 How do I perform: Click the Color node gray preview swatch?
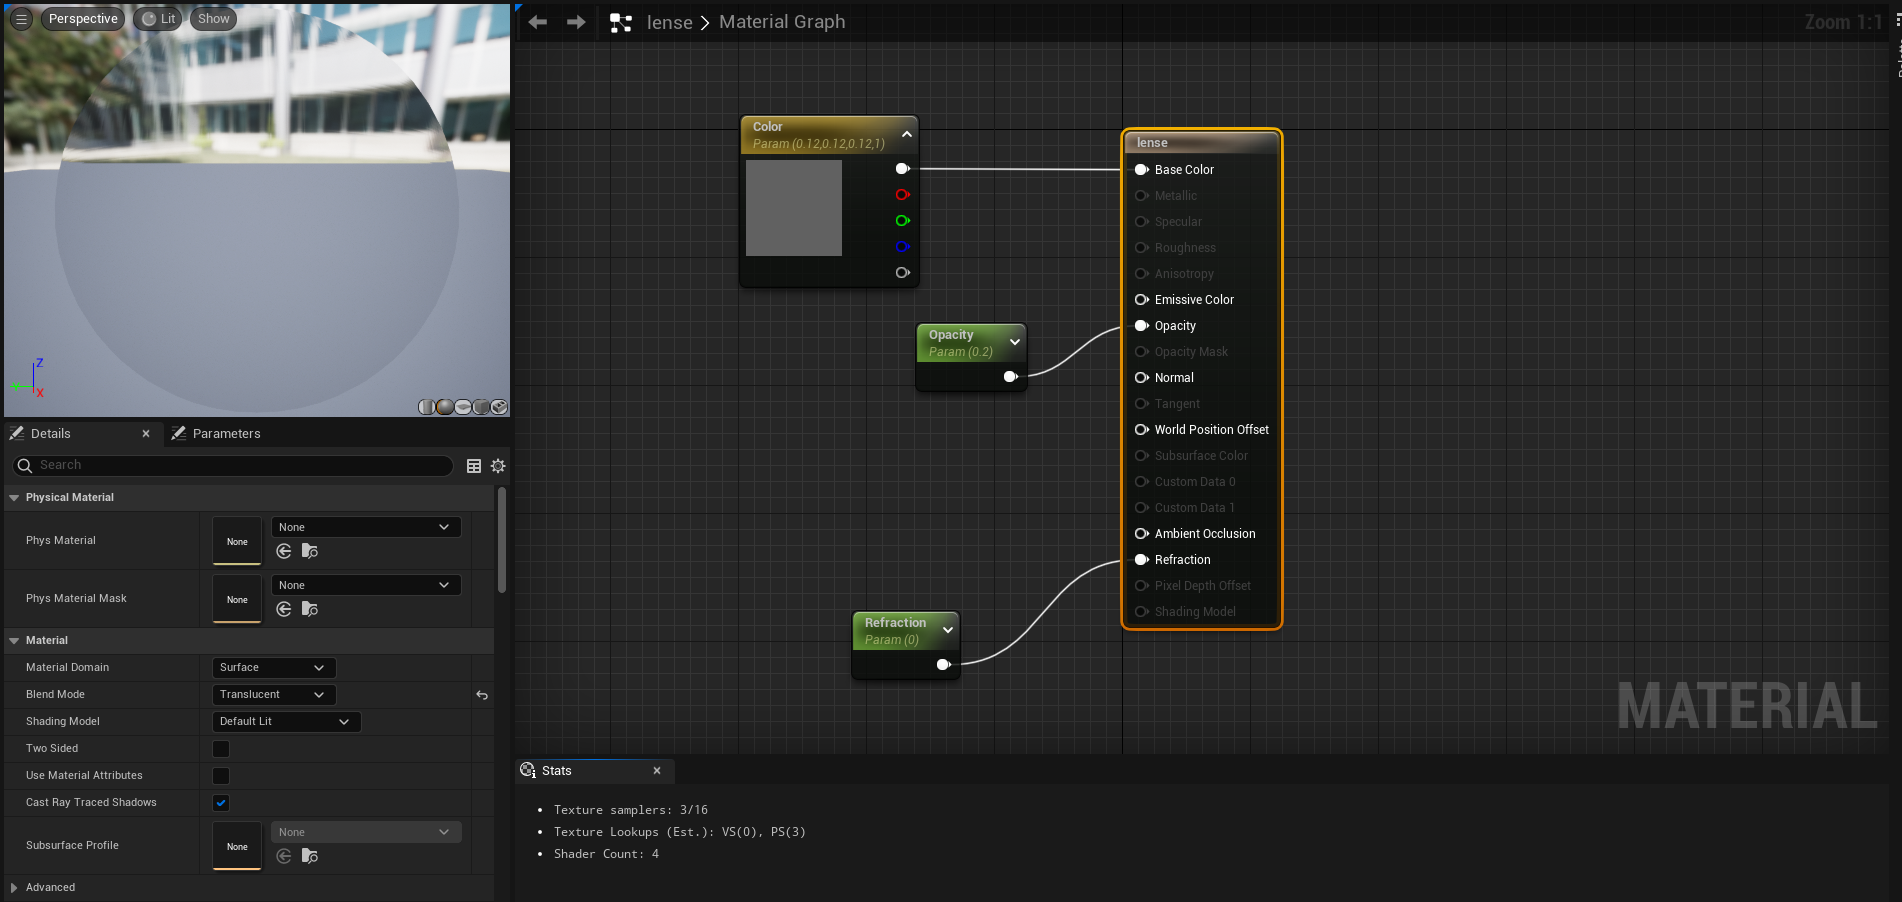tap(793, 208)
